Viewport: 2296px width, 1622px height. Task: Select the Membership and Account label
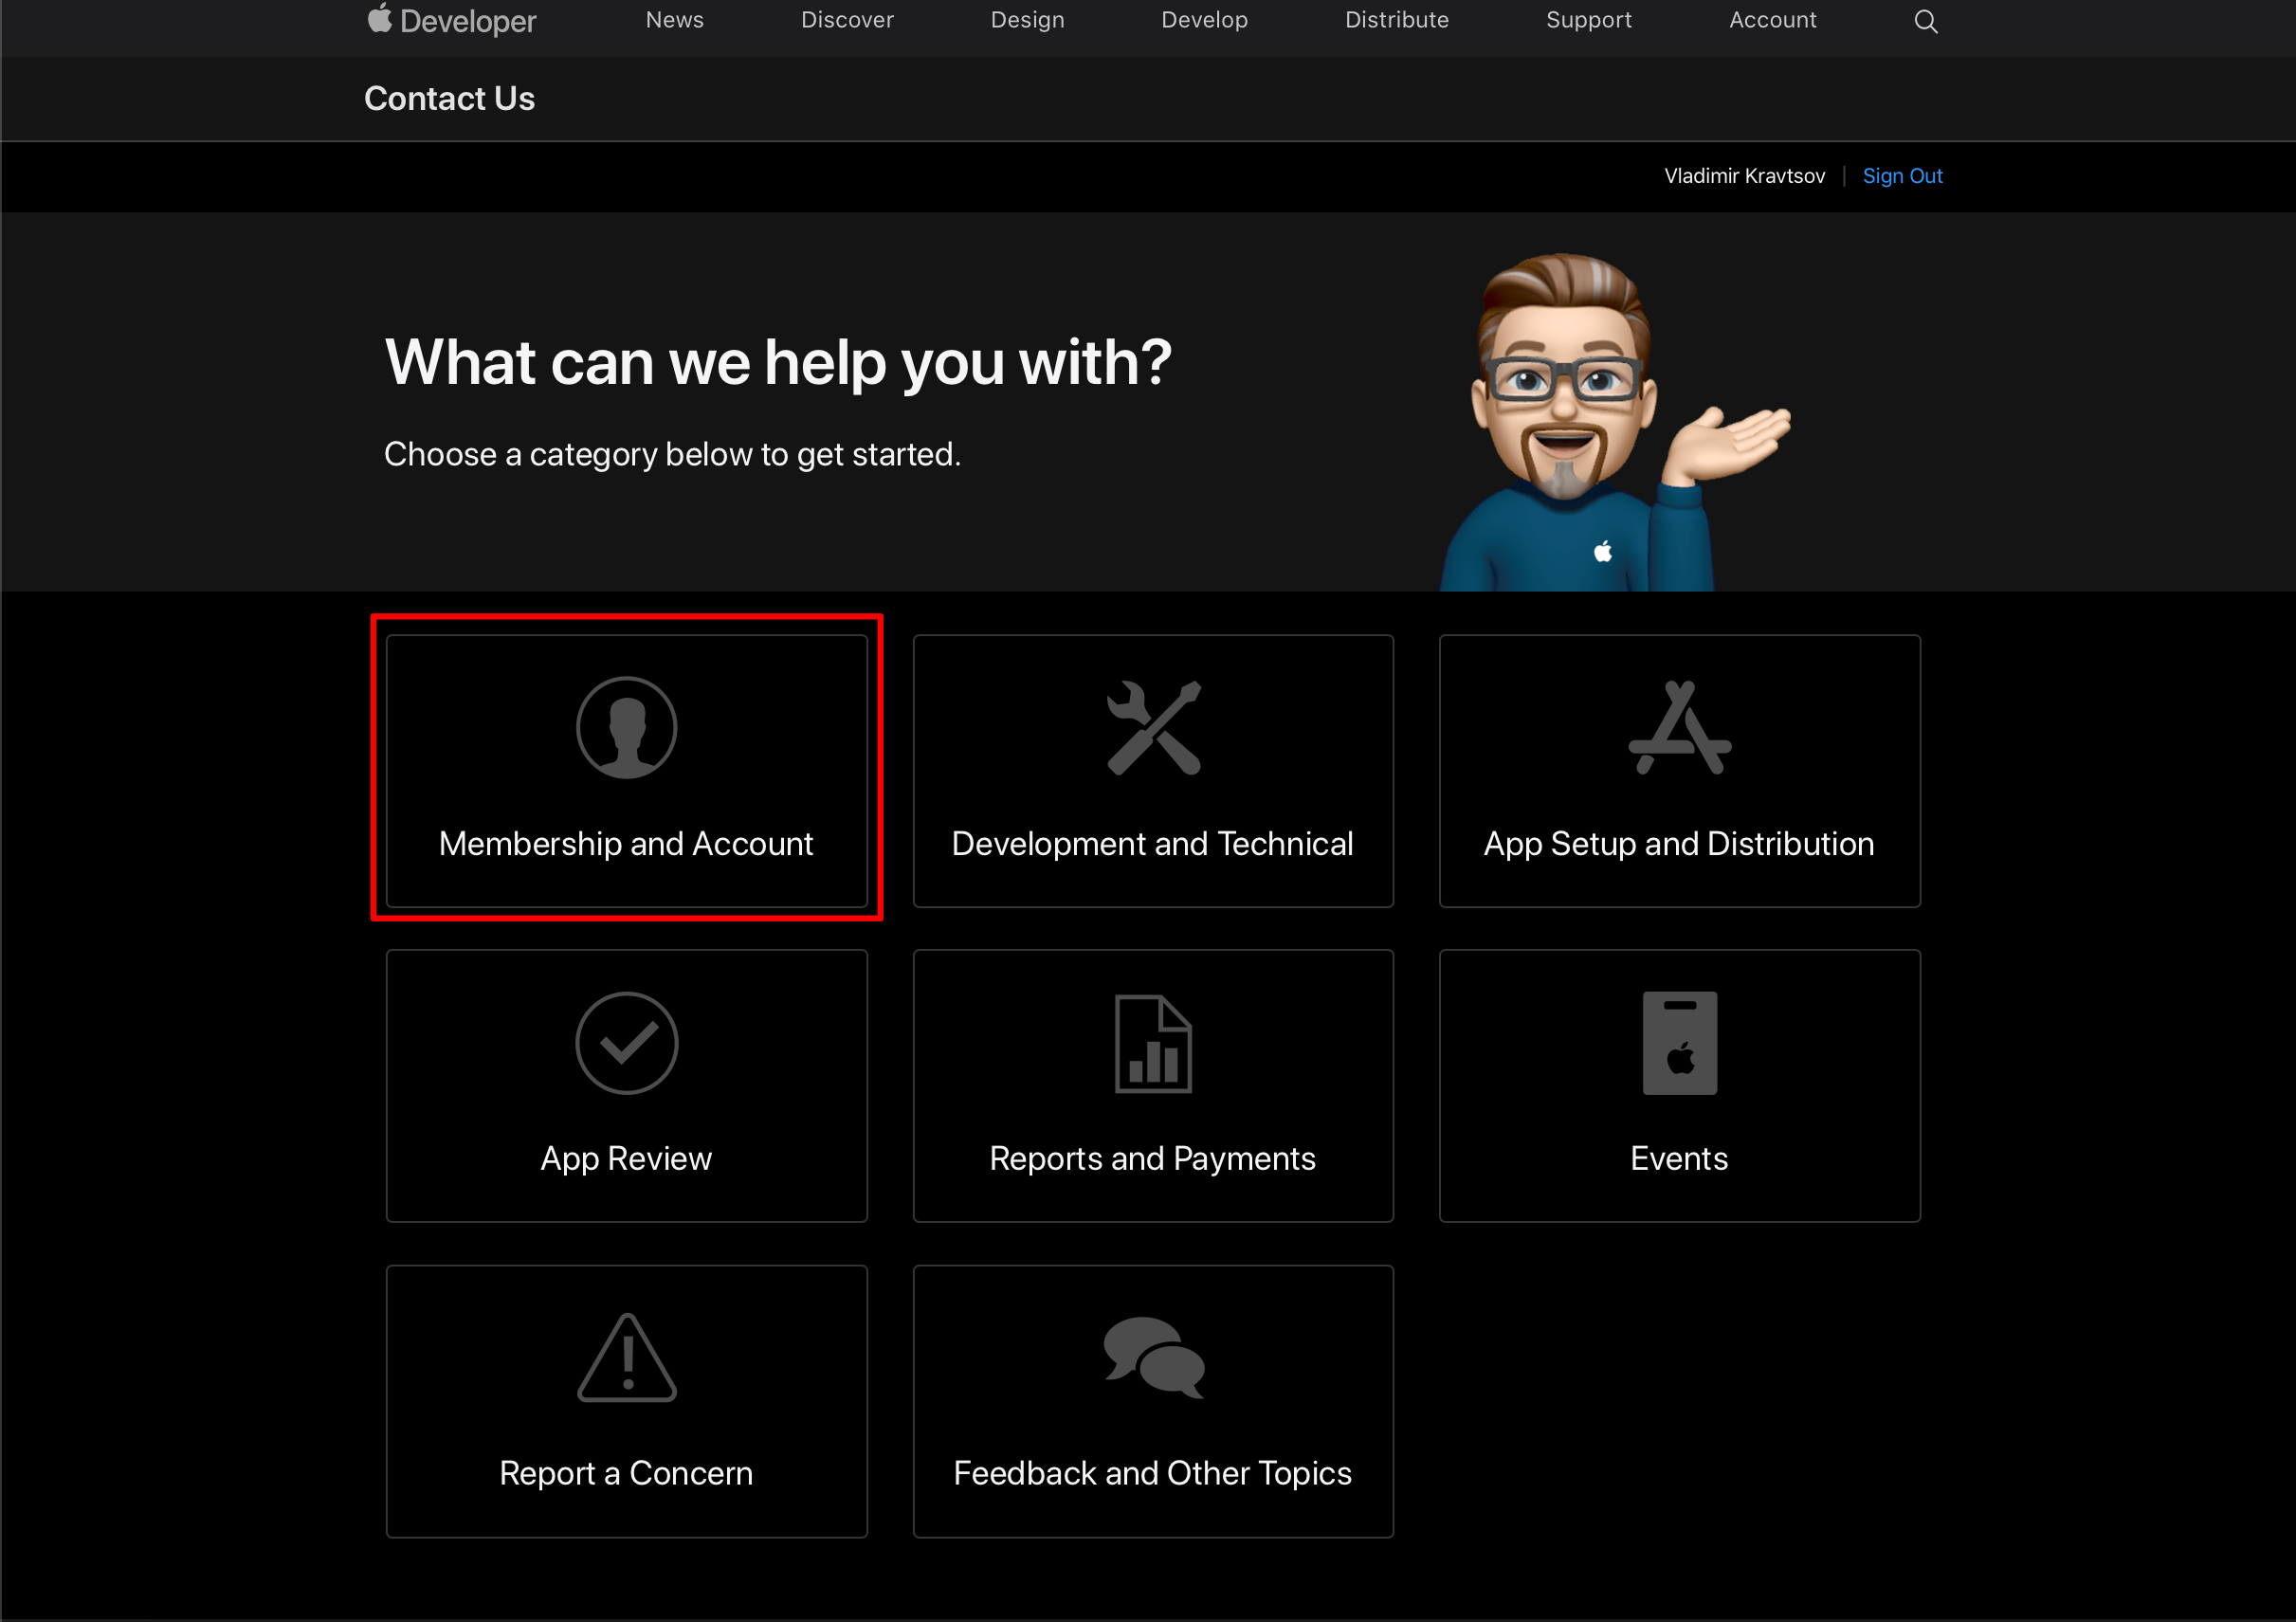point(626,844)
